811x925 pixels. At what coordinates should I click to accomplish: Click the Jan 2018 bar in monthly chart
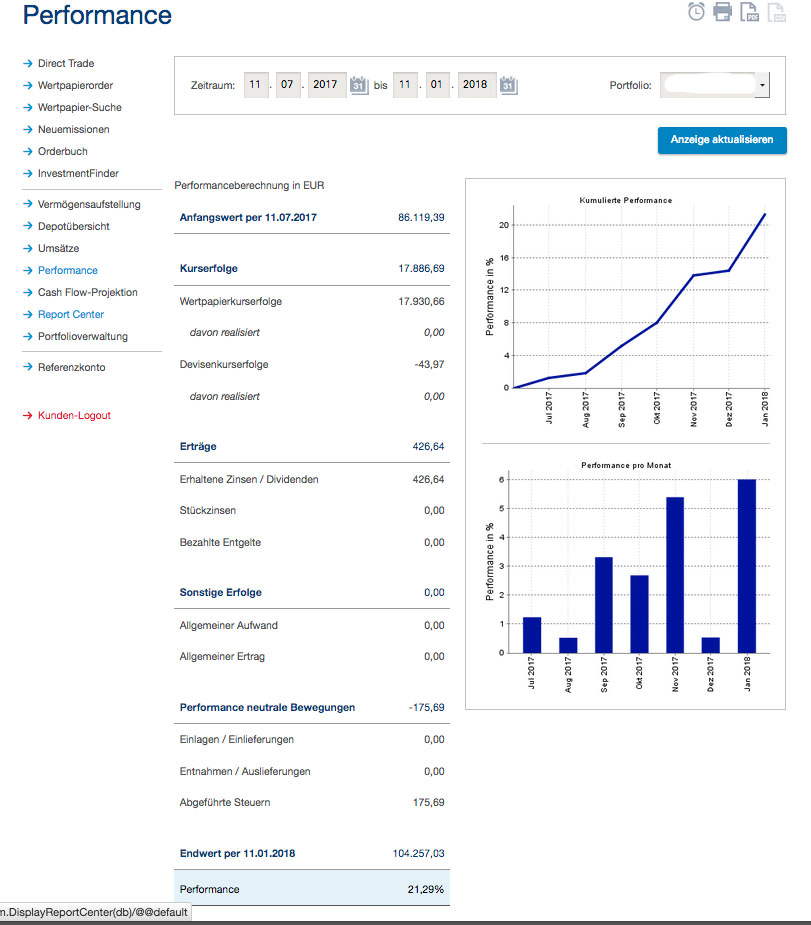[746, 566]
